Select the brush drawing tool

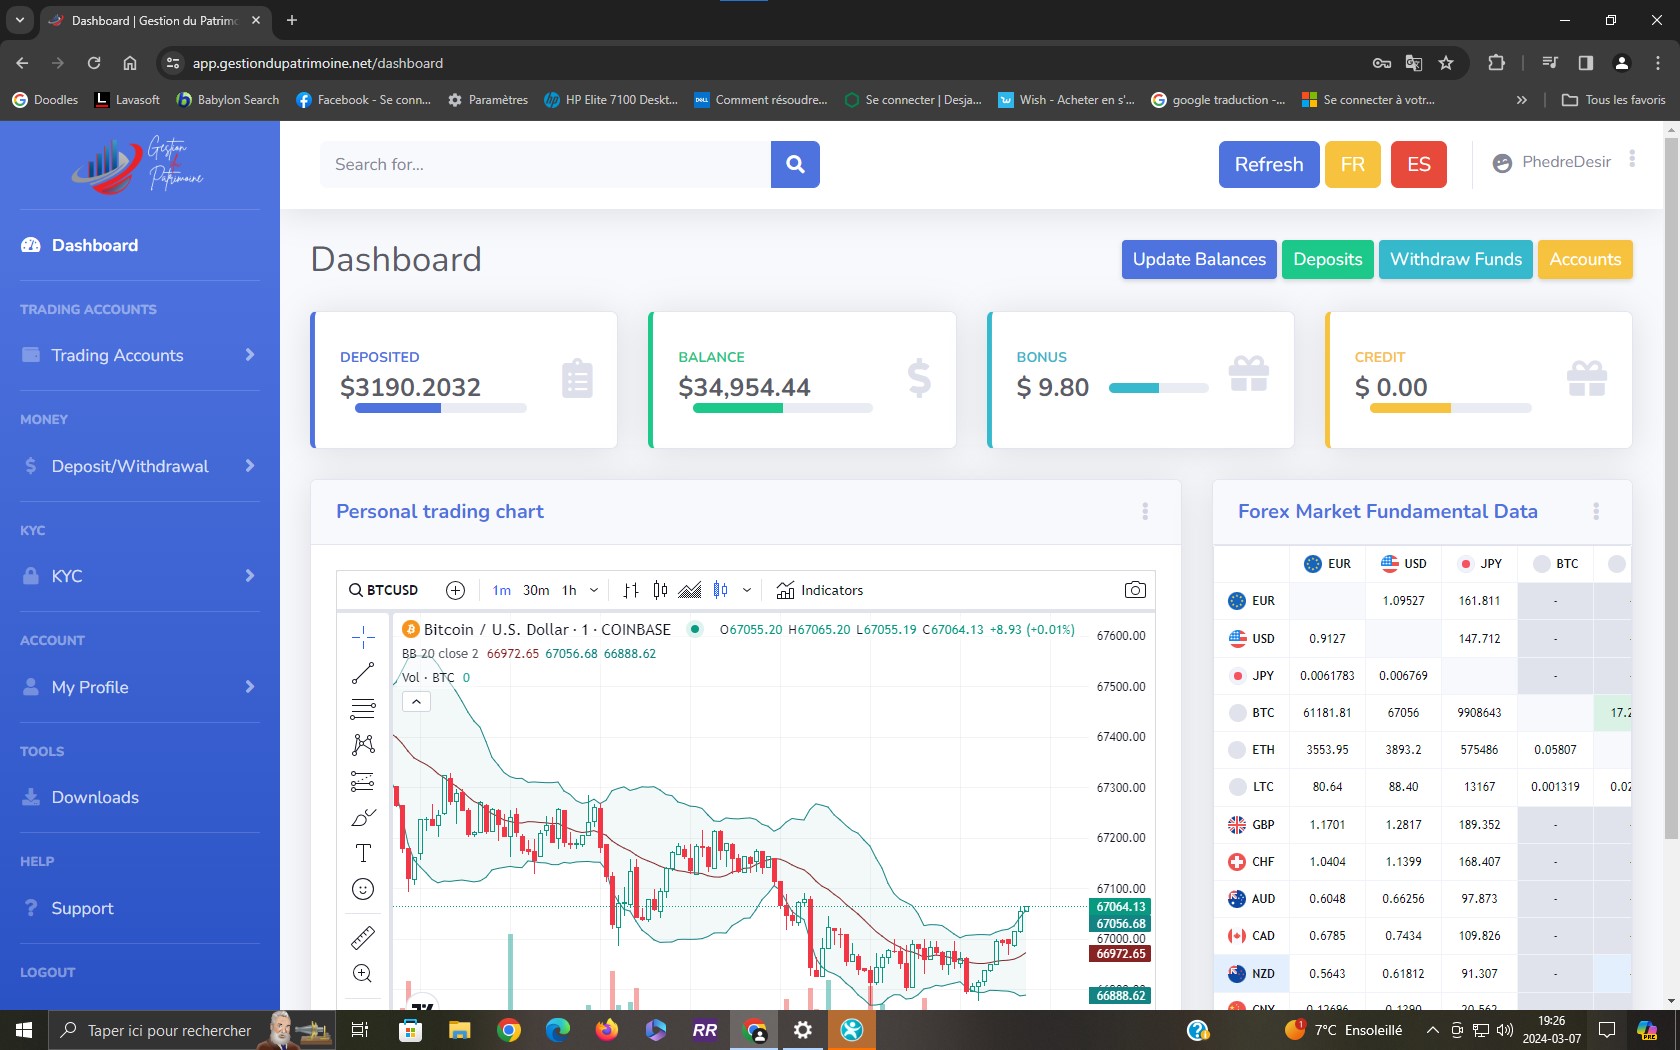(x=363, y=817)
